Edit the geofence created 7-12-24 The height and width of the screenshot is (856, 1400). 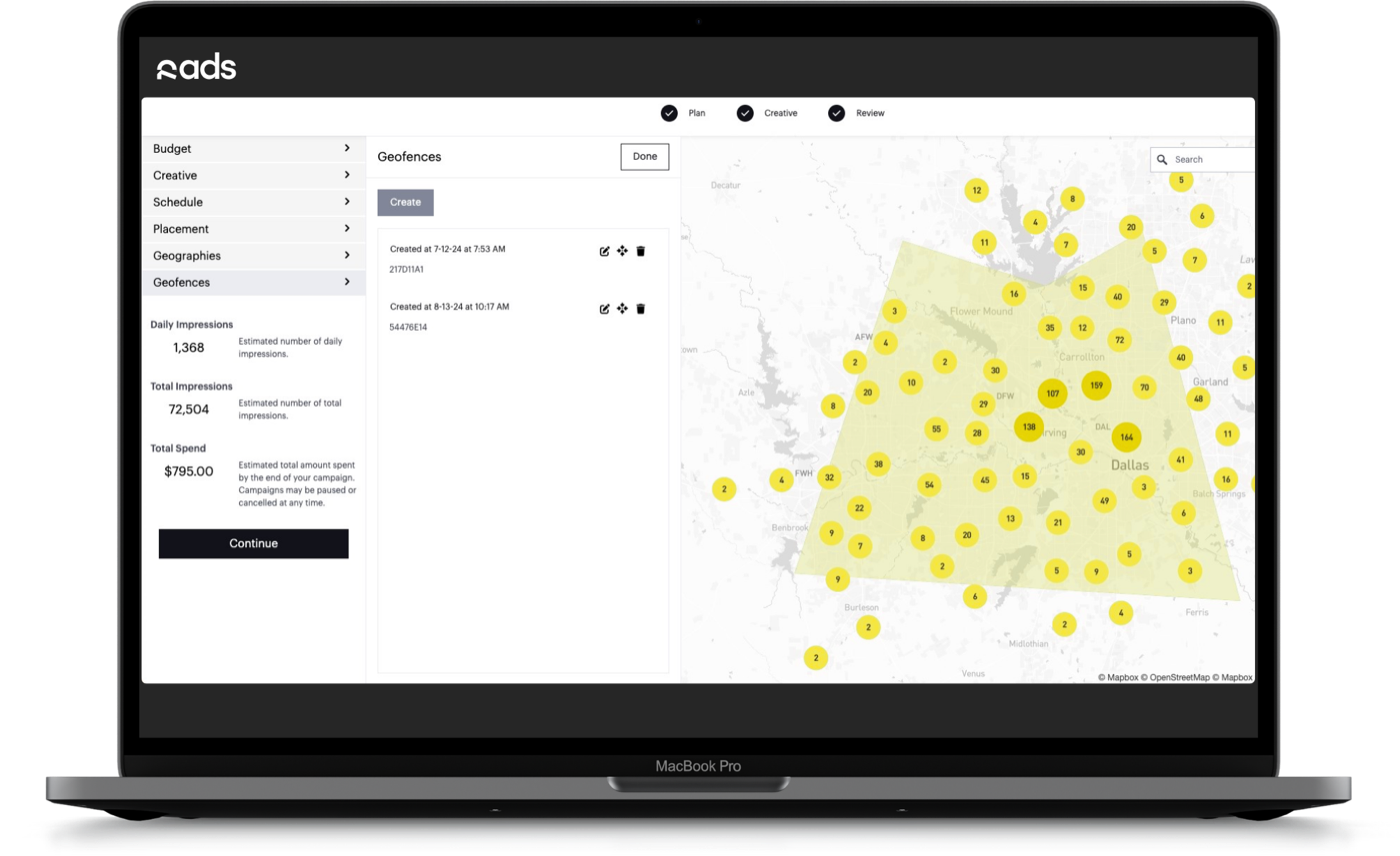[x=604, y=251]
